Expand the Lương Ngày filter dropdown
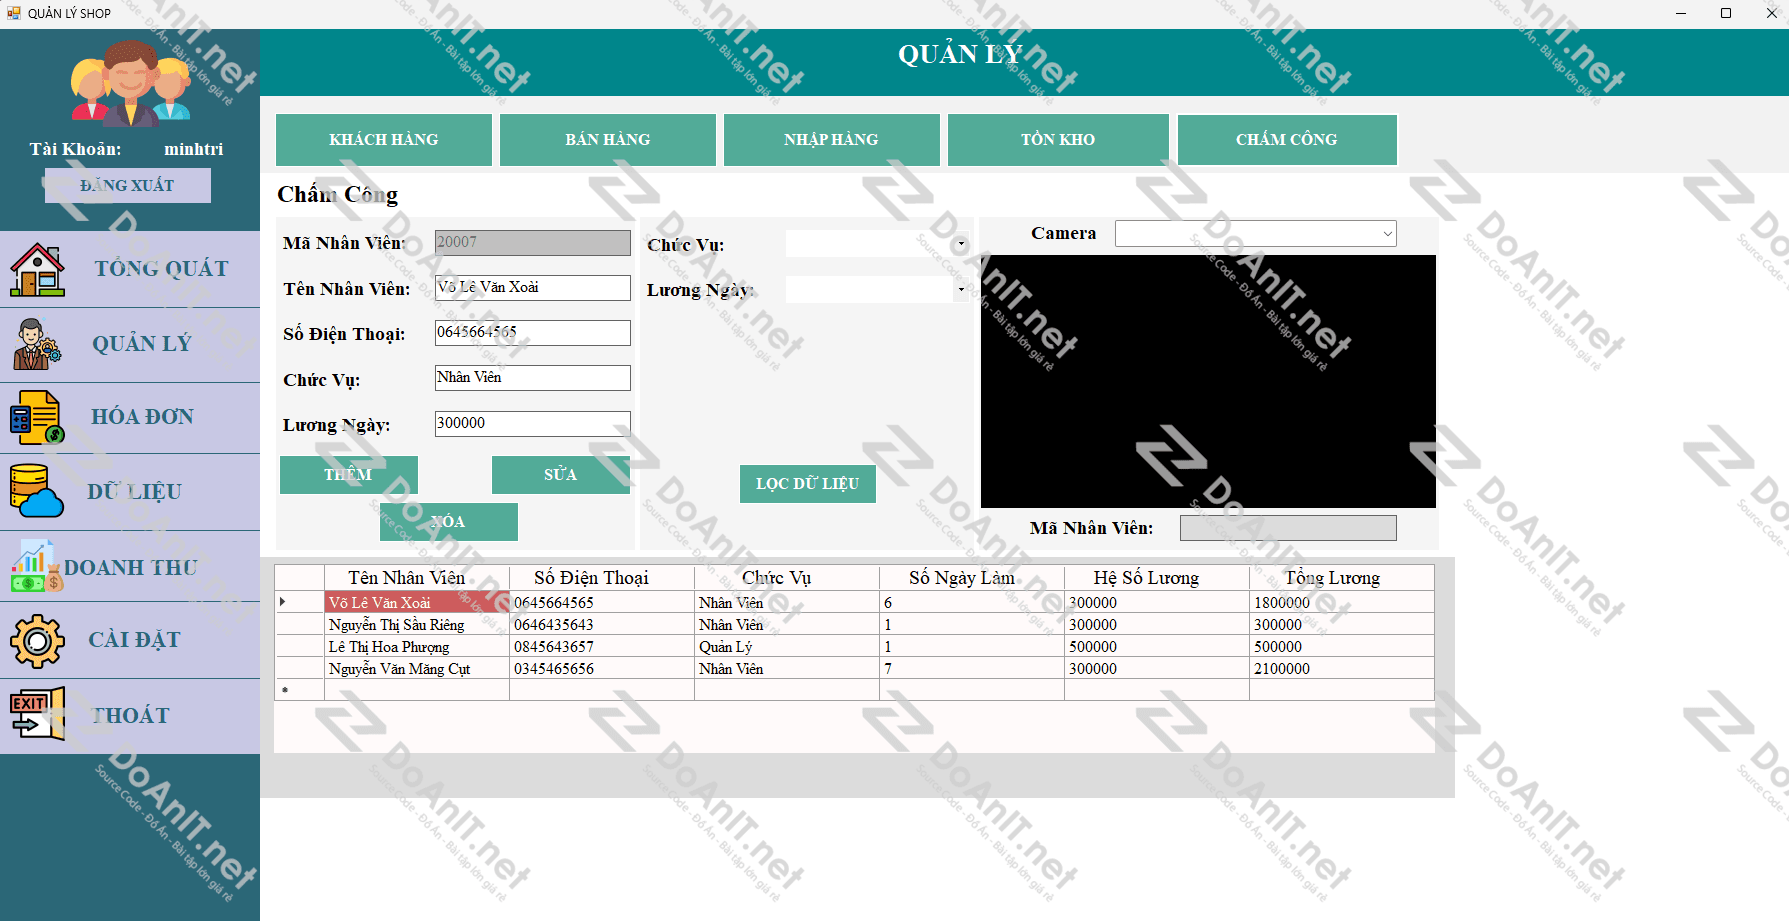Viewport: 1789px width, 921px height. click(x=961, y=290)
